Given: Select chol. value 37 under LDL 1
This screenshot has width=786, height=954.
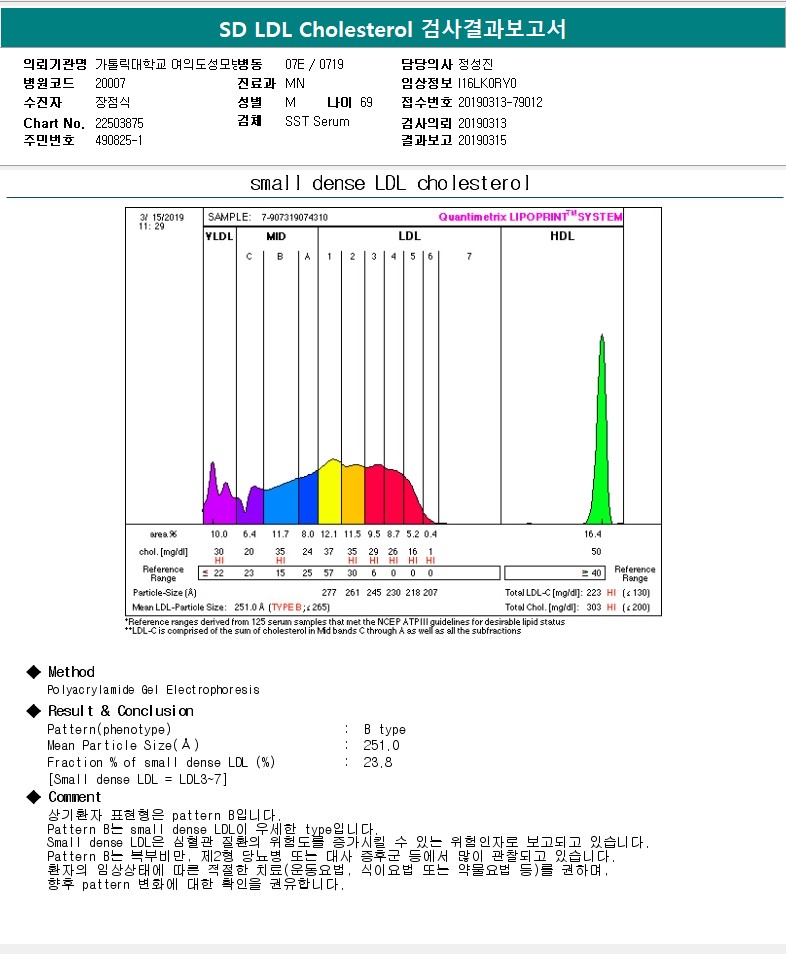Looking at the screenshot, I should pyautogui.click(x=329, y=552).
